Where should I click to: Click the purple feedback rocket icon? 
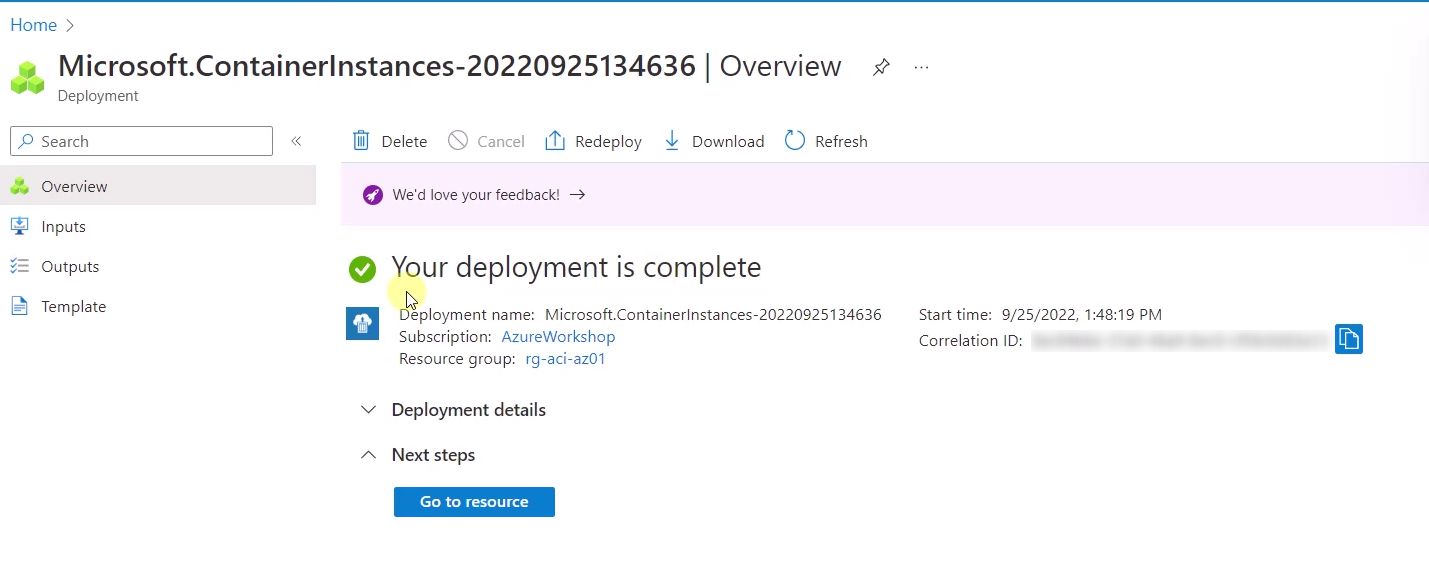click(372, 195)
